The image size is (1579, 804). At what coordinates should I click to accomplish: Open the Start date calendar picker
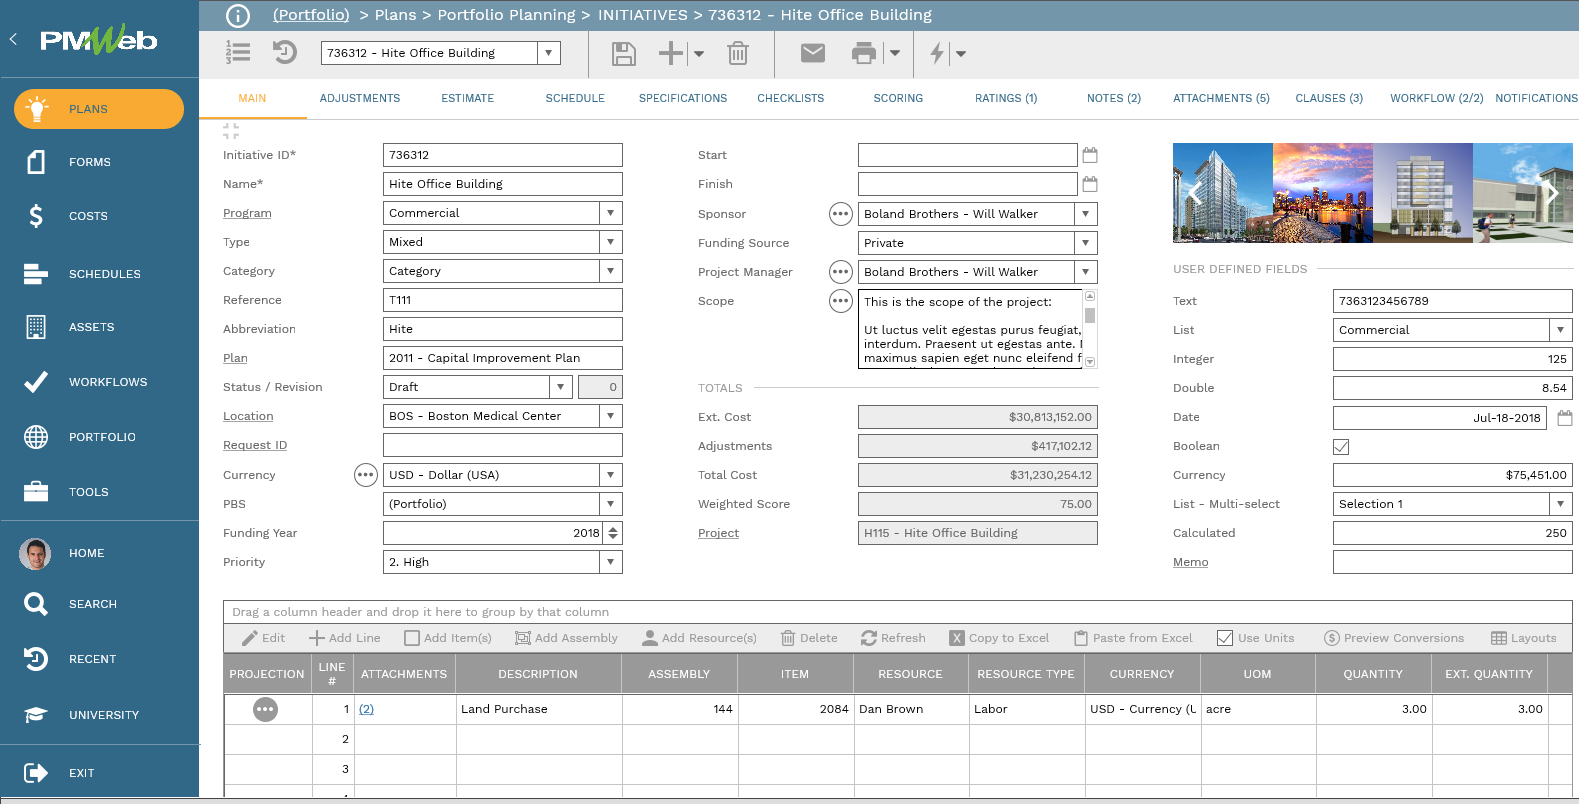coord(1090,155)
